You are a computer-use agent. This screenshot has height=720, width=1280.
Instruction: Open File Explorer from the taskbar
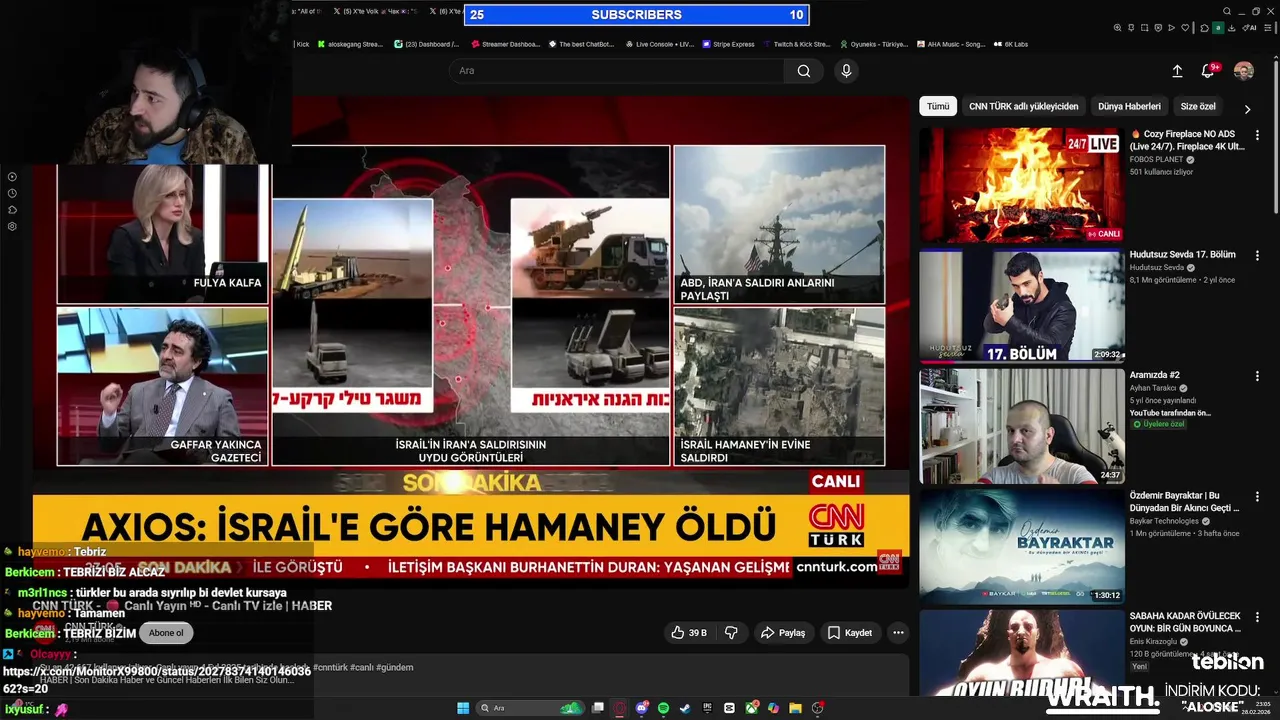pos(795,708)
